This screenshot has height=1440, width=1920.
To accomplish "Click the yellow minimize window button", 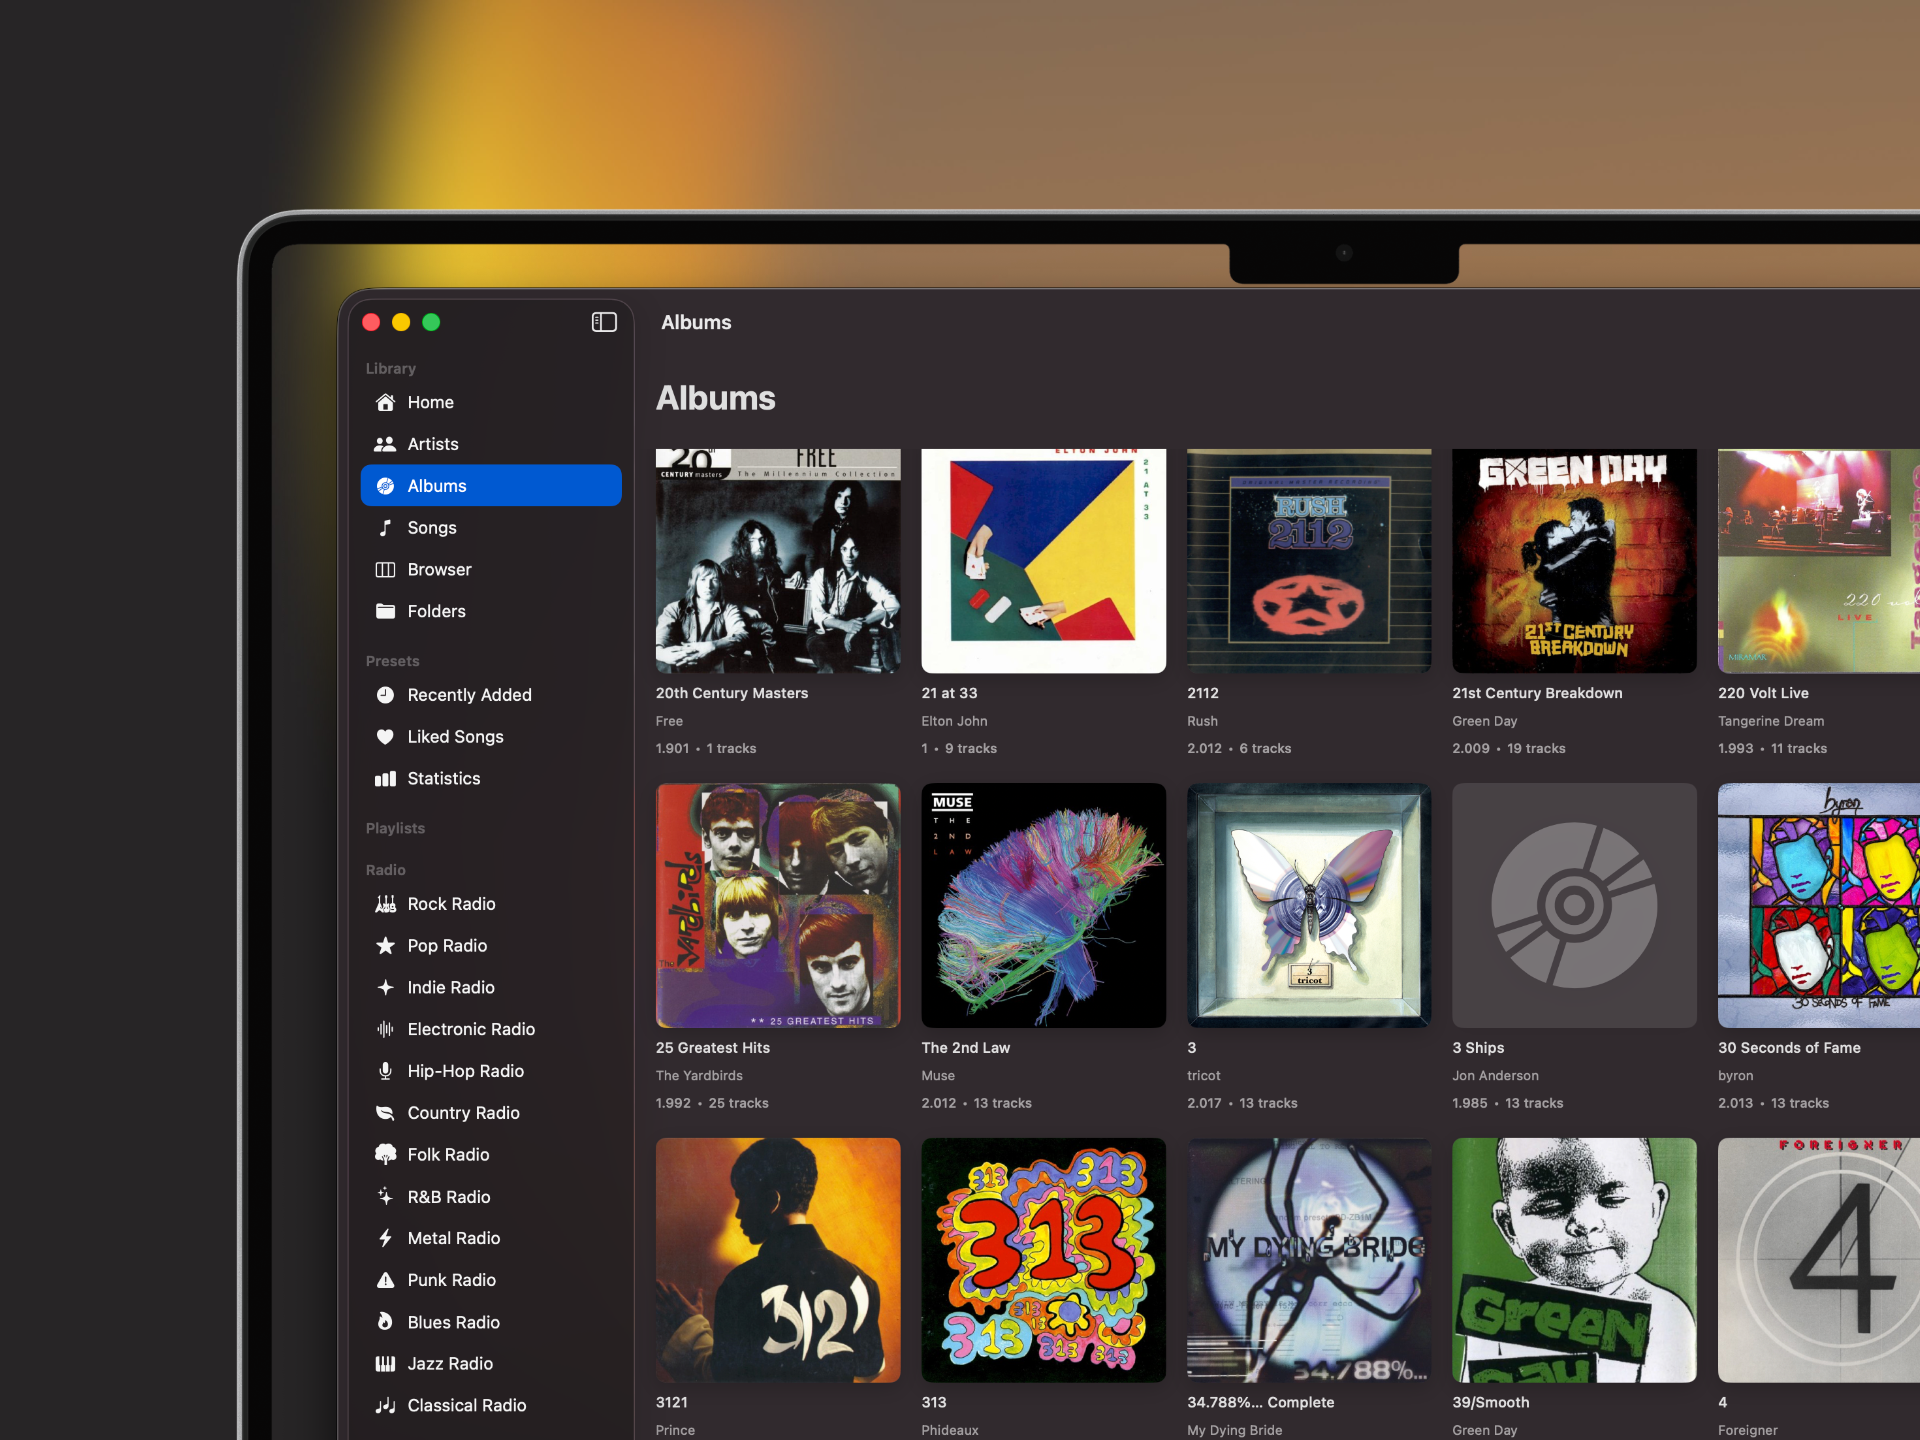I will (401, 322).
